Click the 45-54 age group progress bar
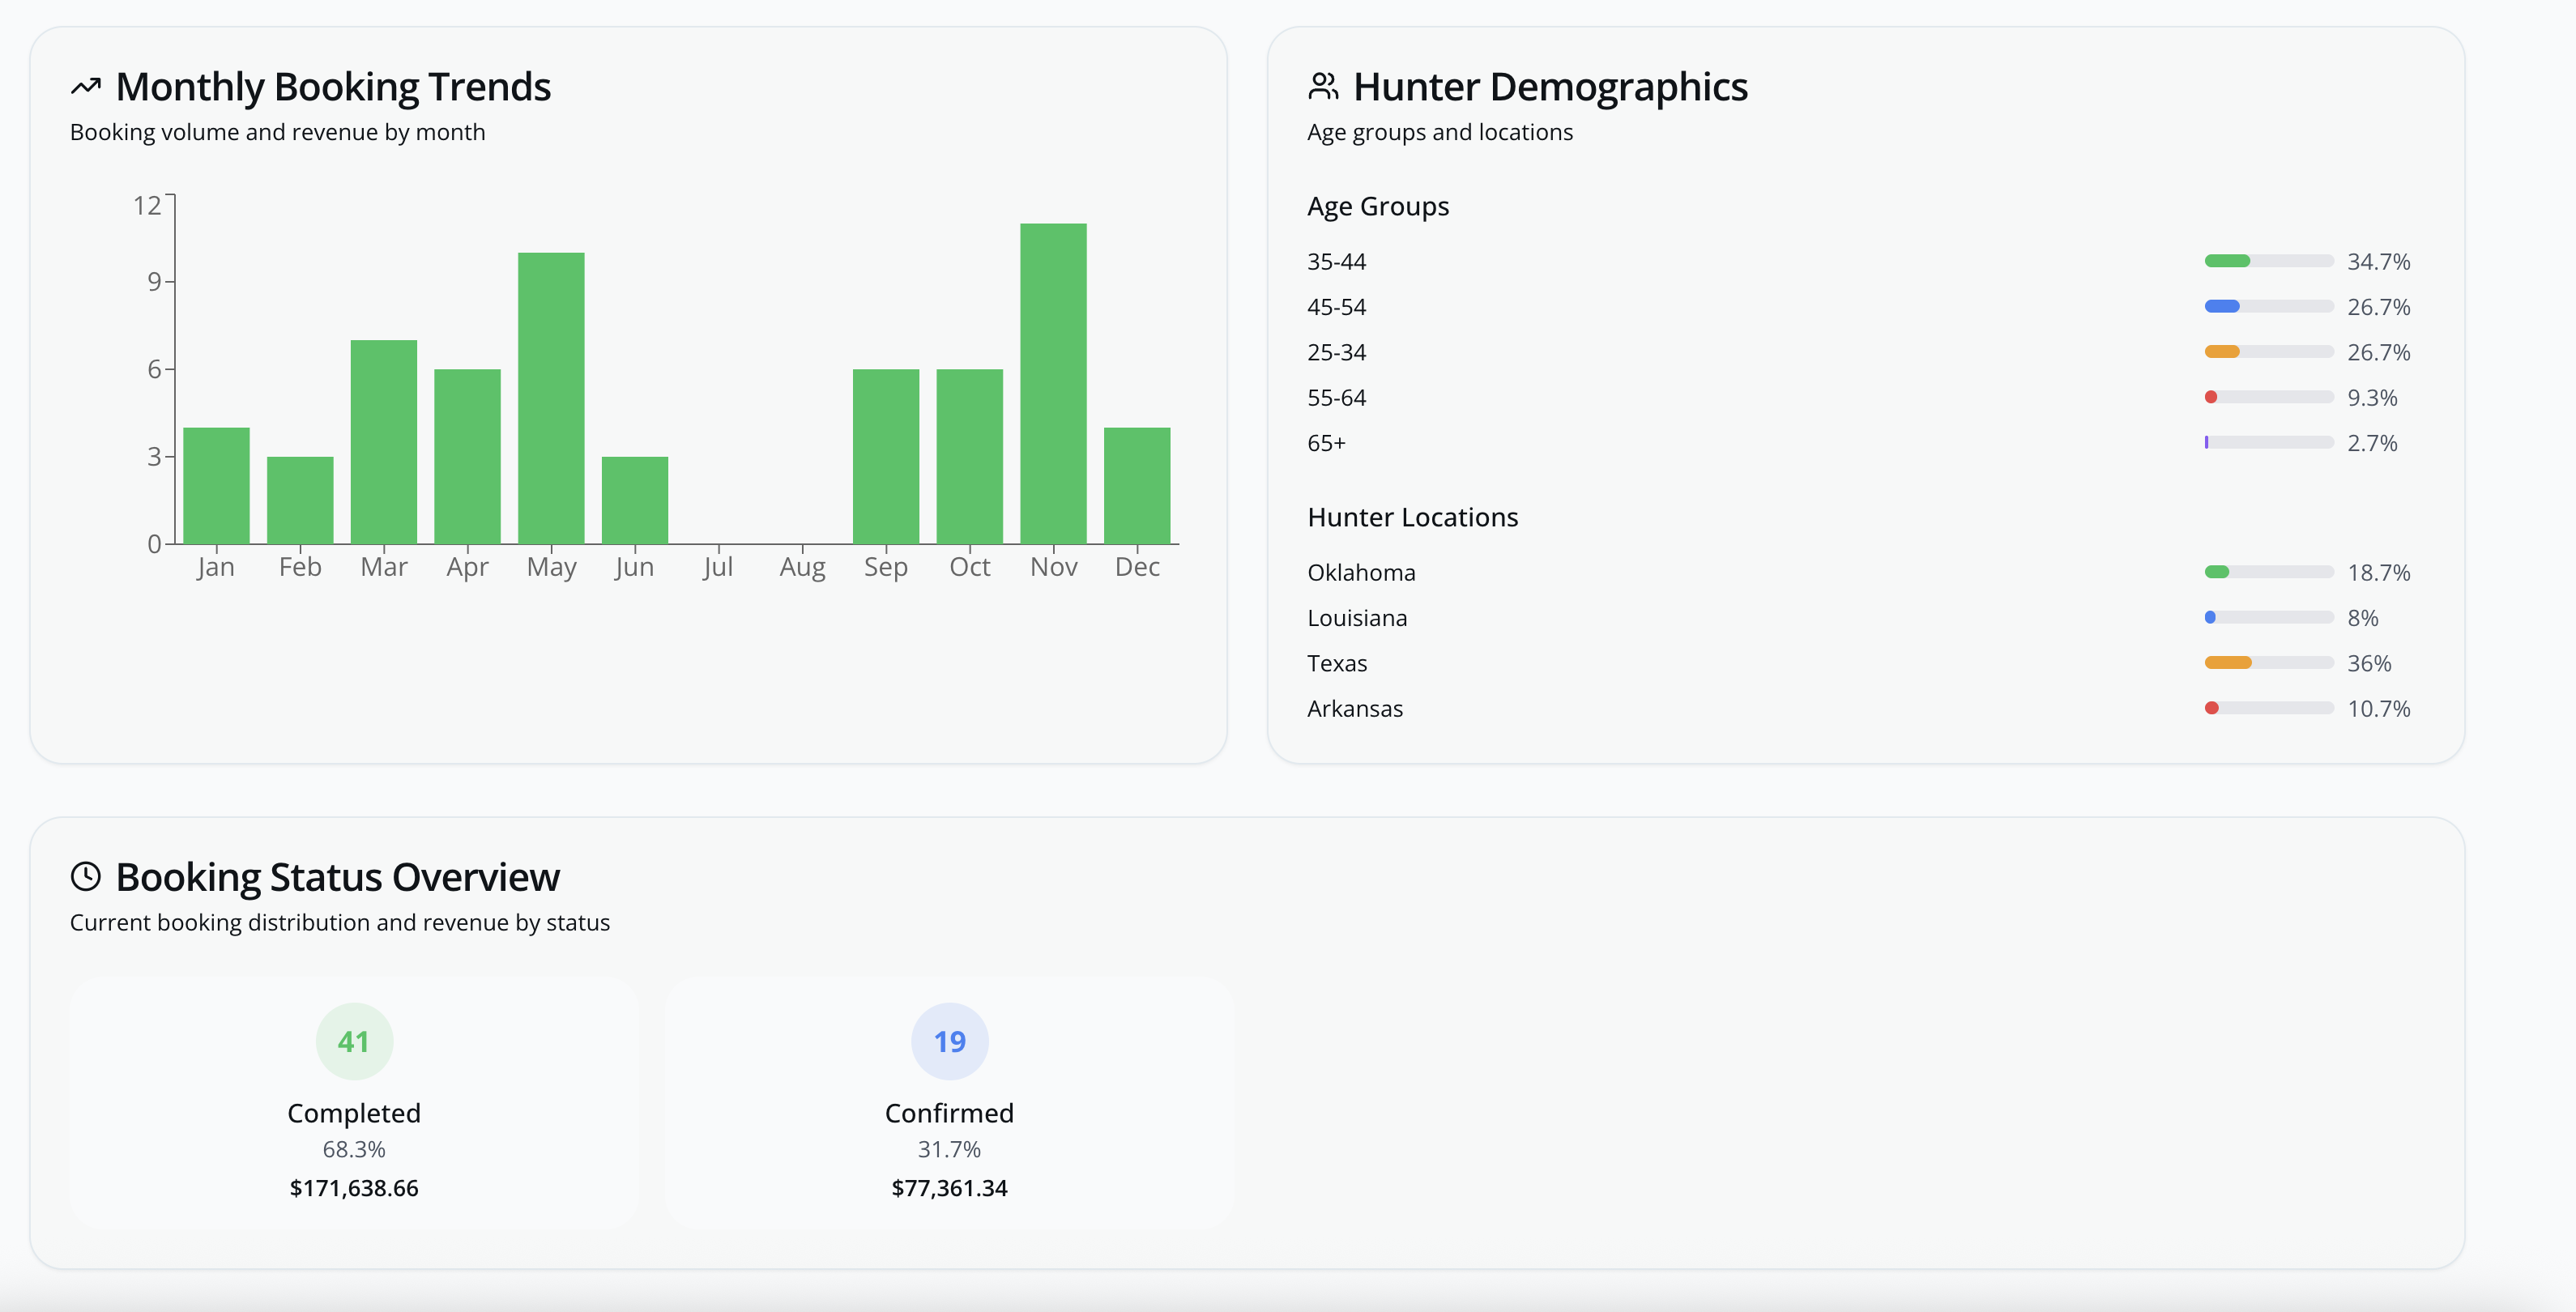This screenshot has width=2576, height=1312. click(2269, 306)
